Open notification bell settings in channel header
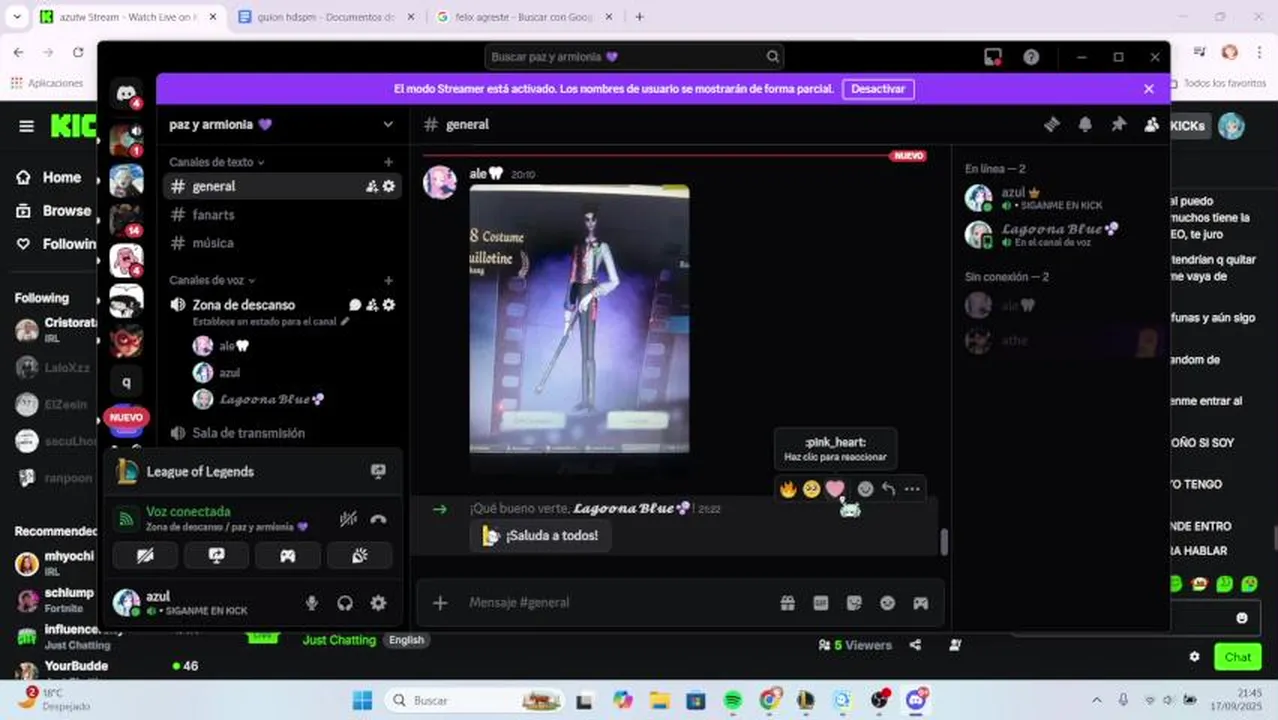 [1085, 124]
